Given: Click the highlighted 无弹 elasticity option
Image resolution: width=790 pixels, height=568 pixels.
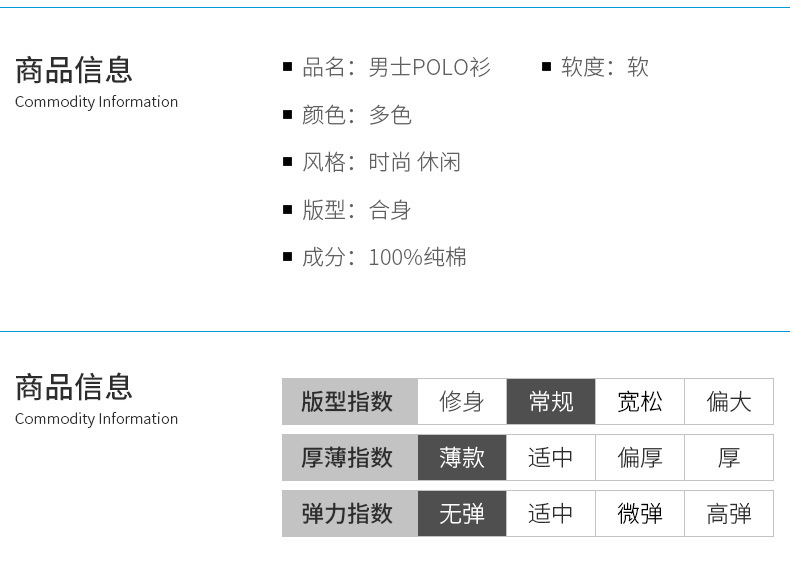Looking at the screenshot, I should pos(462,514).
